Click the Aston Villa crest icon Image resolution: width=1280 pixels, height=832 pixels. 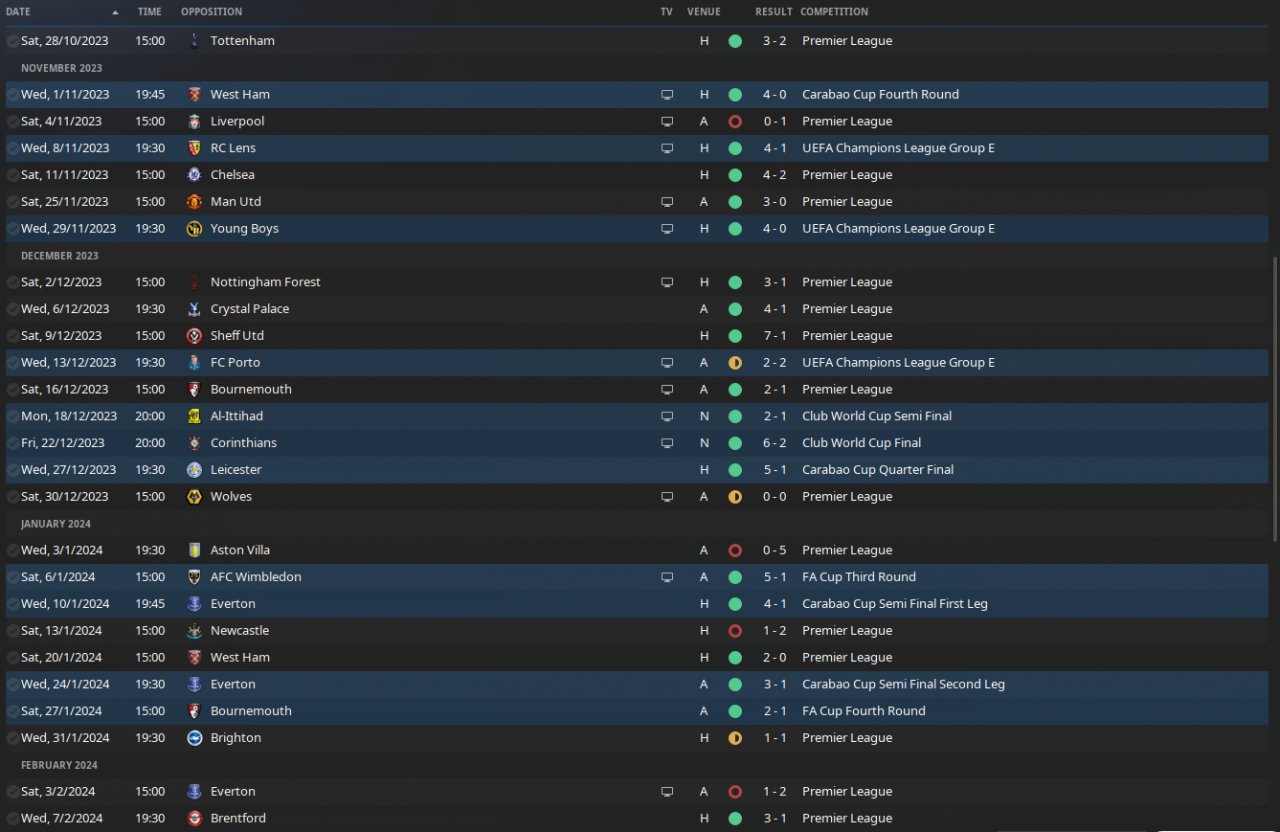tap(194, 550)
